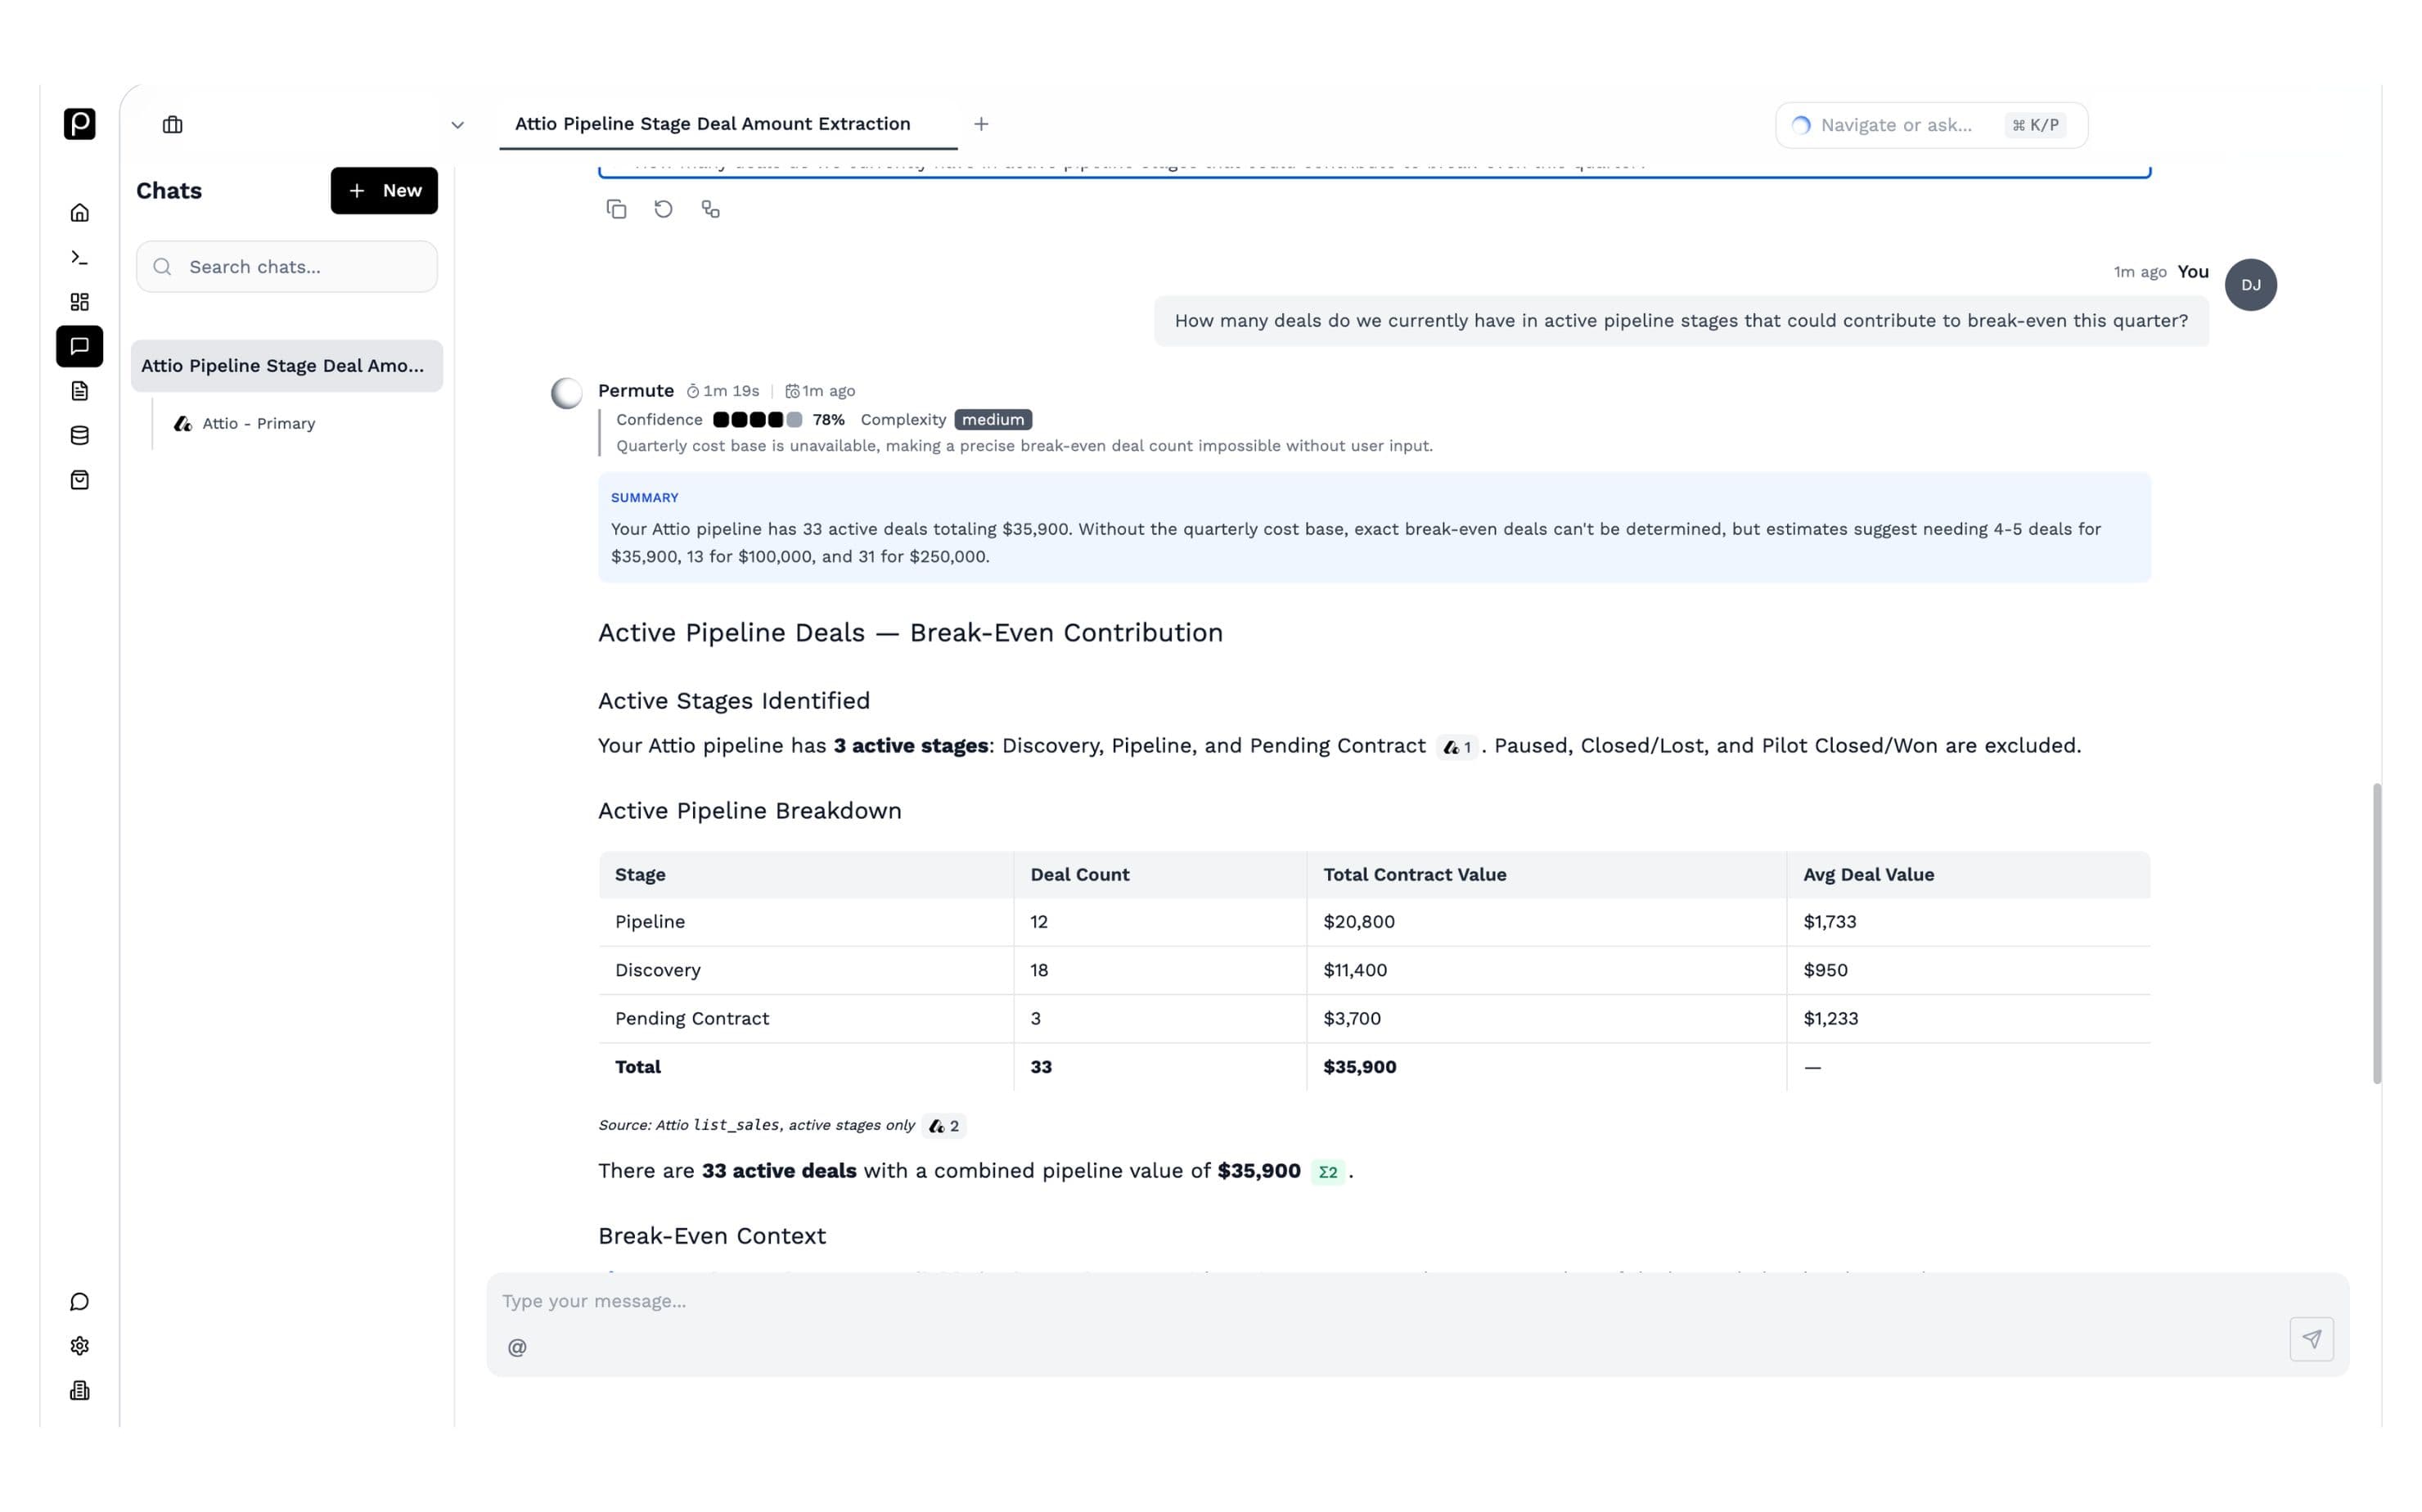Open the Attio citation 1 badge
This screenshot has height=1512, width=2422.
(1457, 747)
